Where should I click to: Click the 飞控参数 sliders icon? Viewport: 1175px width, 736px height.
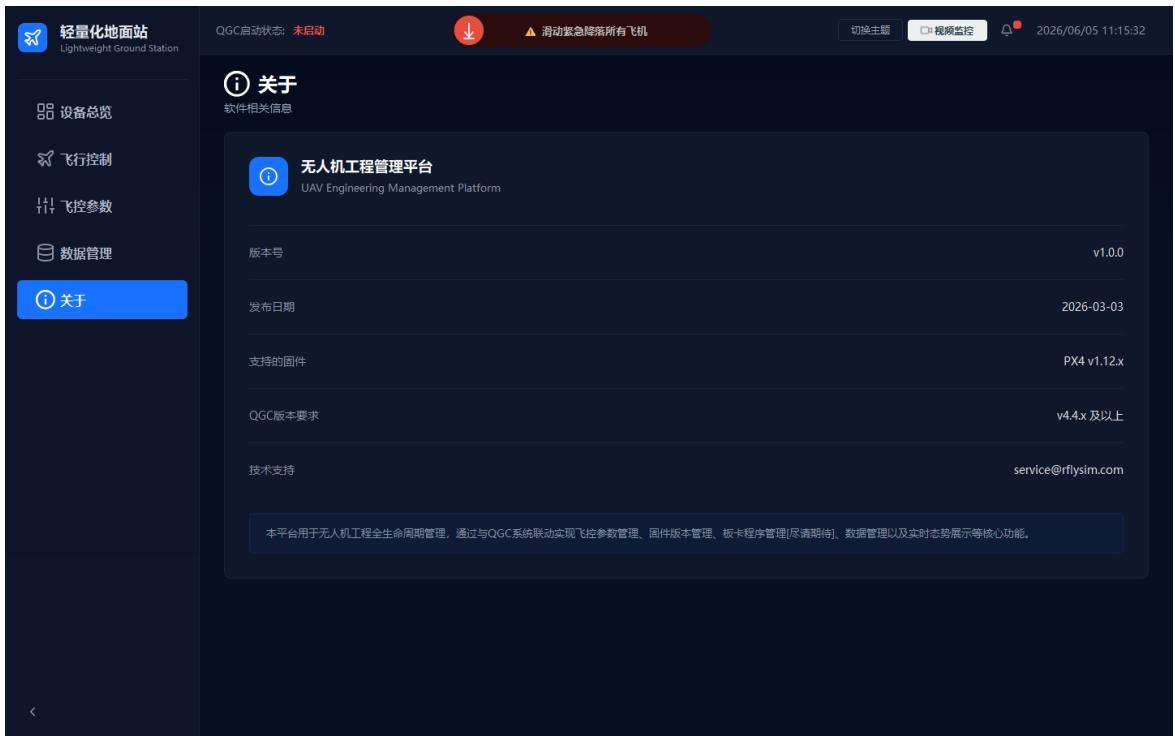[45, 206]
